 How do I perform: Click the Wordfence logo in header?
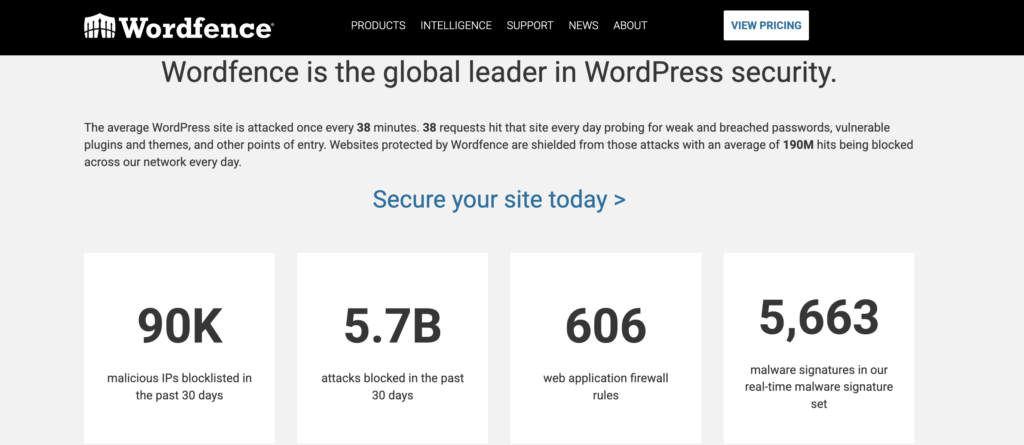pos(179,26)
